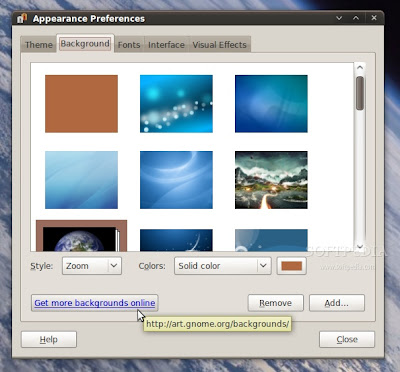Click the wallpaper list scrollbar thumb
Viewport: 400px width, 372px height.
click(x=360, y=93)
